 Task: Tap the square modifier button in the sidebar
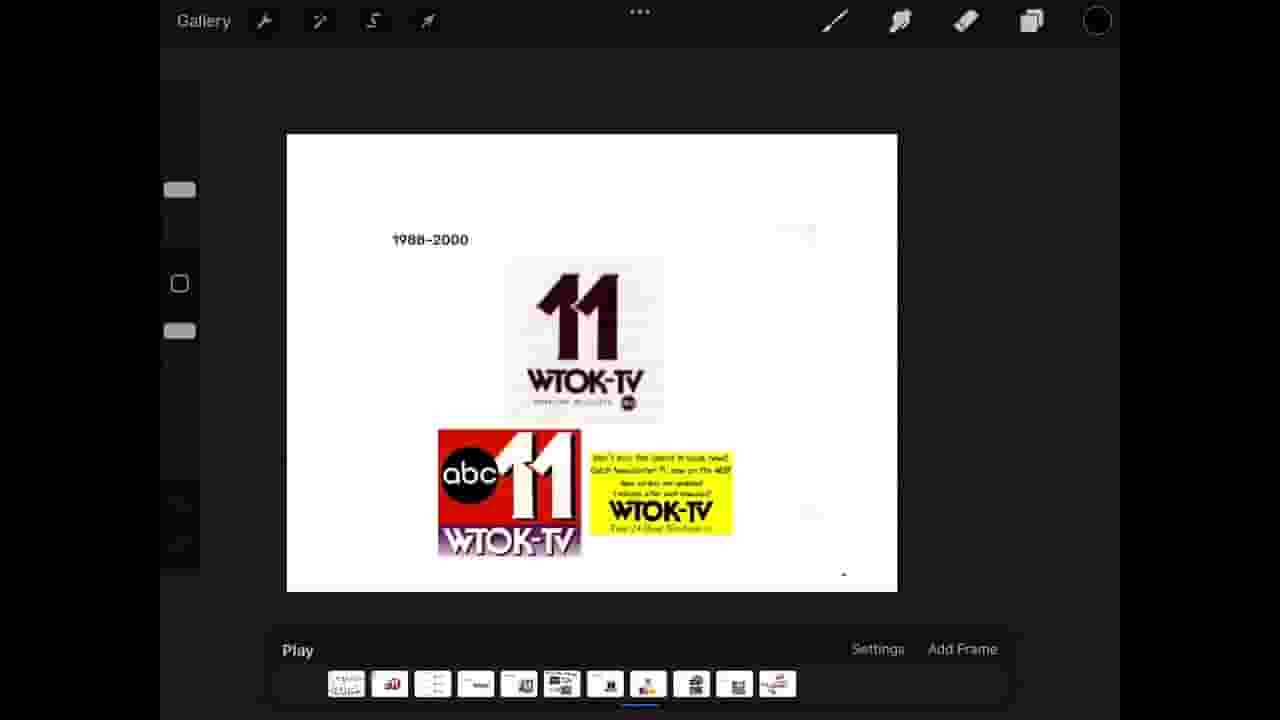click(x=180, y=284)
